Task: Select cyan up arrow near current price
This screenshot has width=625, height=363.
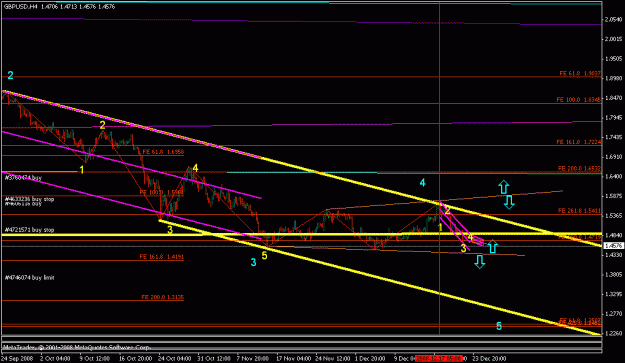Action: pos(493,246)
